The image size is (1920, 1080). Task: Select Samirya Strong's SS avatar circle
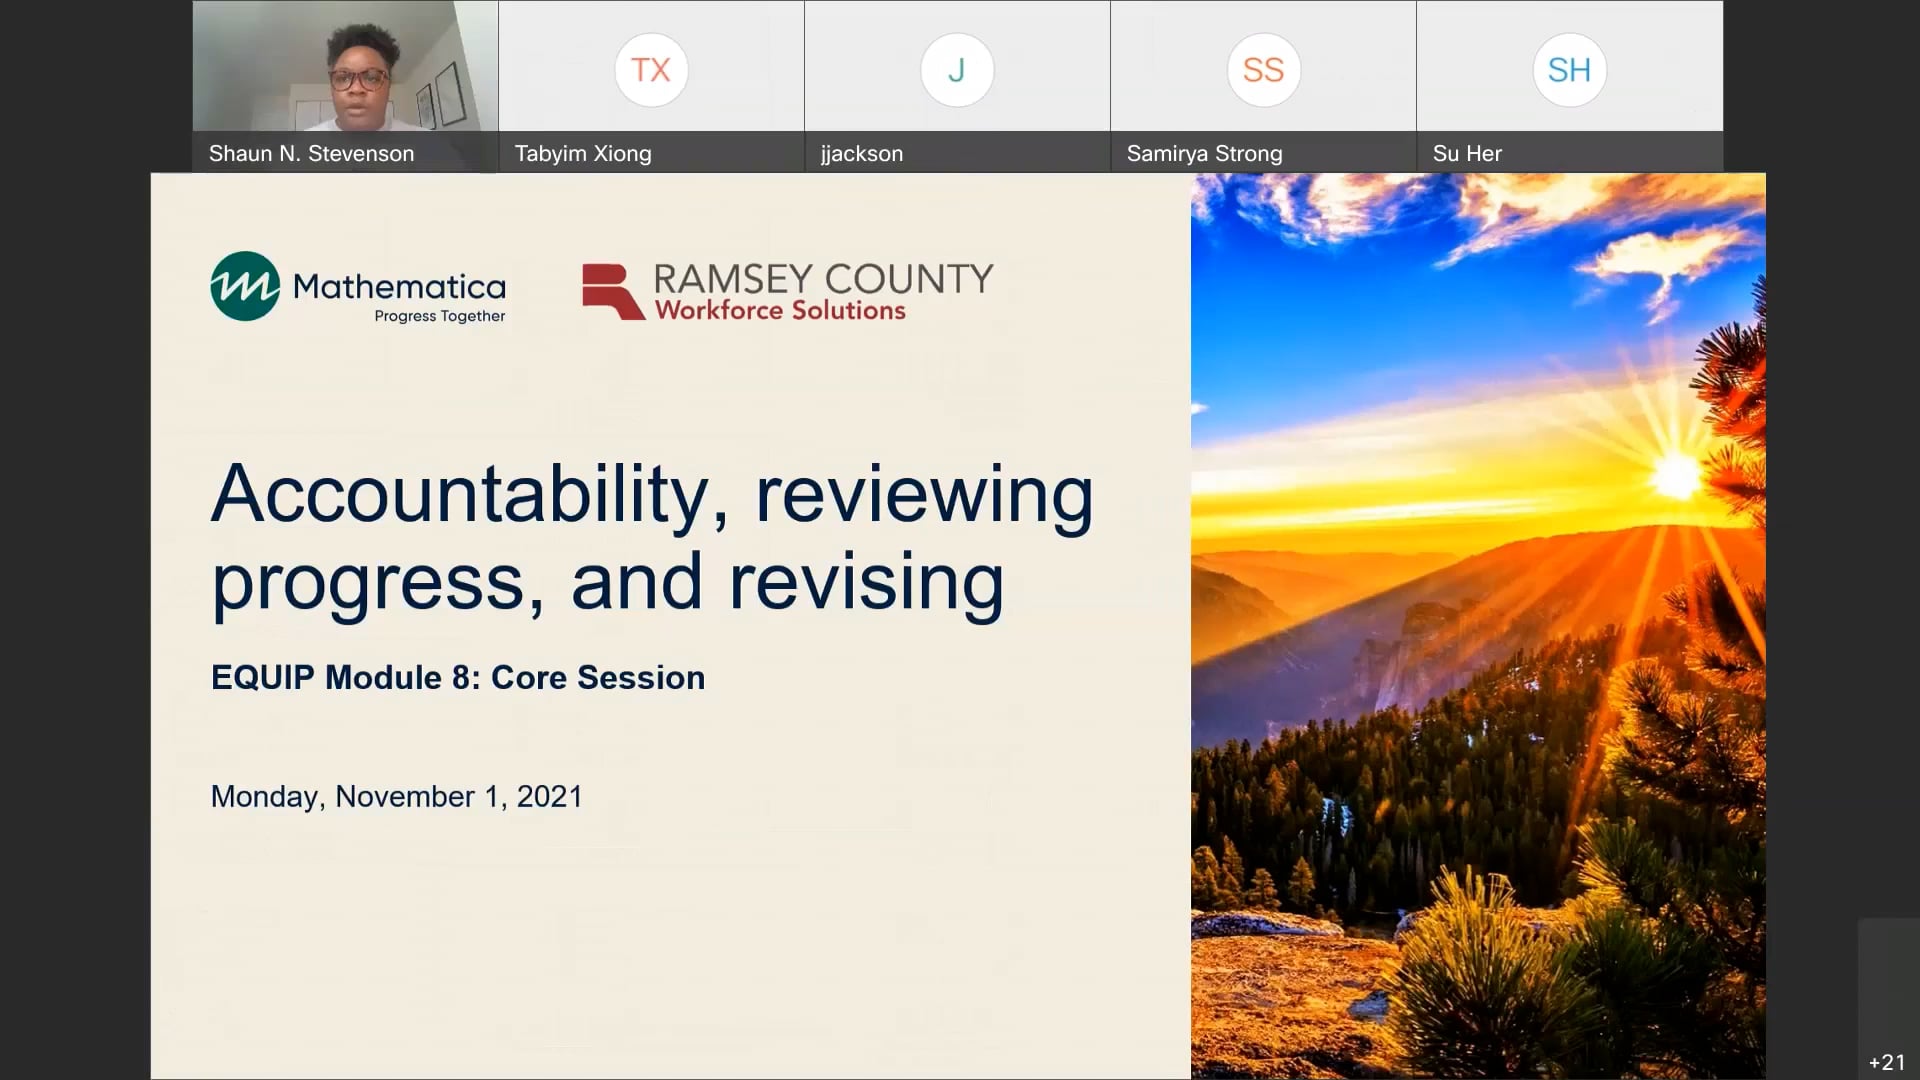(x=1263, y=70)
